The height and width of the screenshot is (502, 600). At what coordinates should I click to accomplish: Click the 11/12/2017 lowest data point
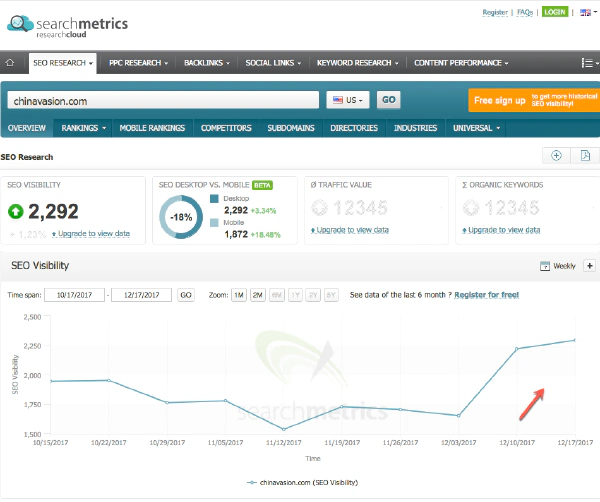(284, 429)
